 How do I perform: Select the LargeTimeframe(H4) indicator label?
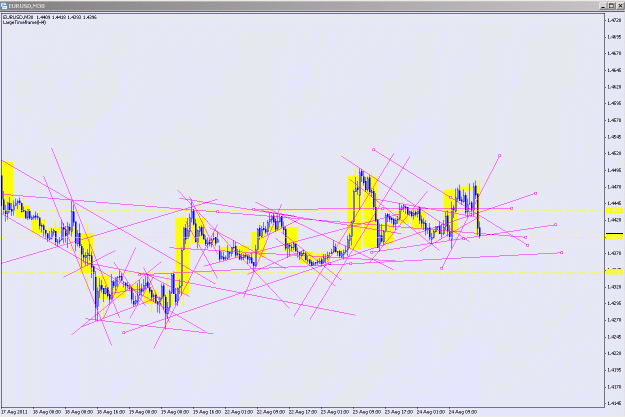(x=25, y=23)
